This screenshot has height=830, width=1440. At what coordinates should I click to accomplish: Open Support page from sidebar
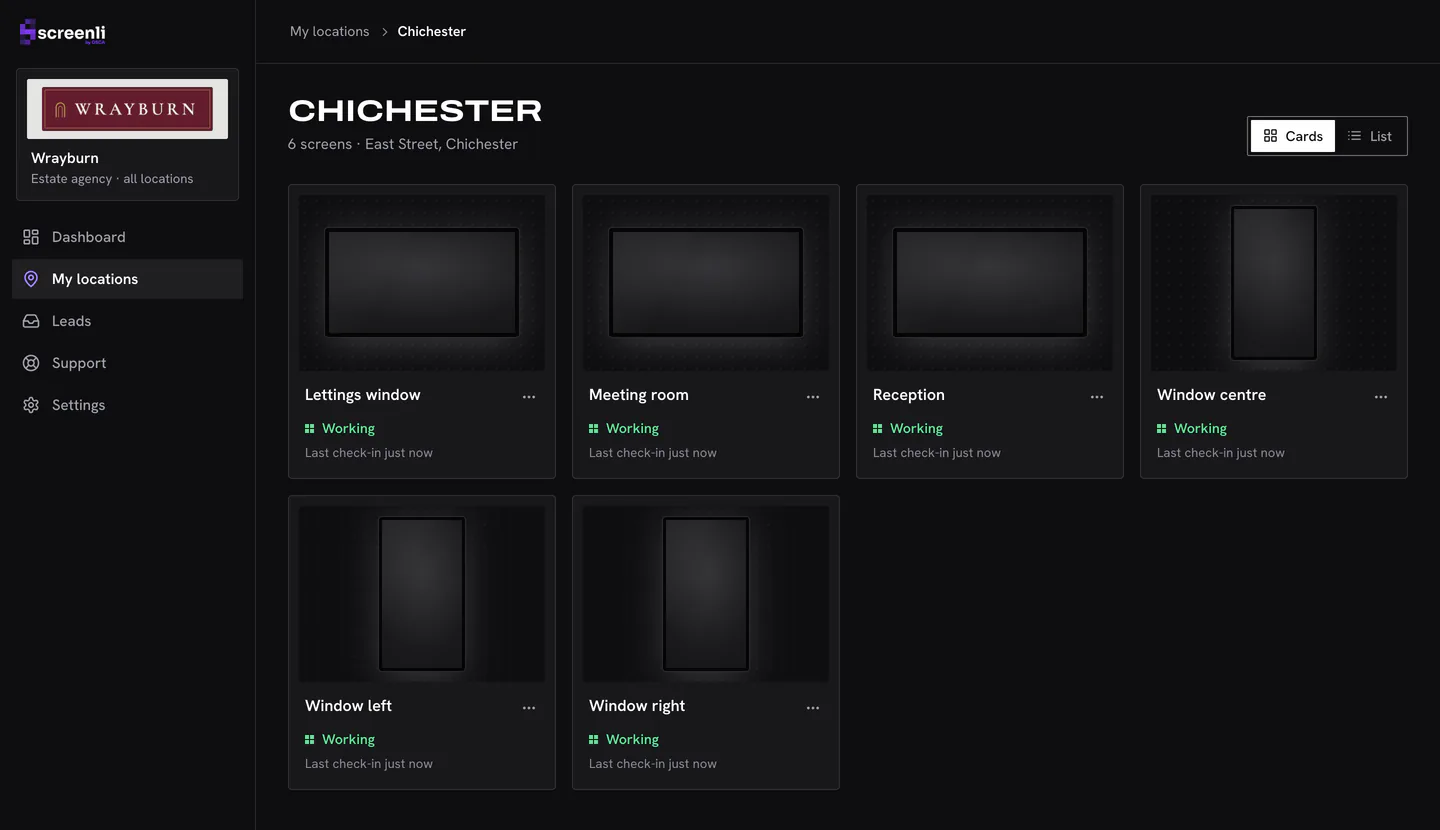point(127,363)
